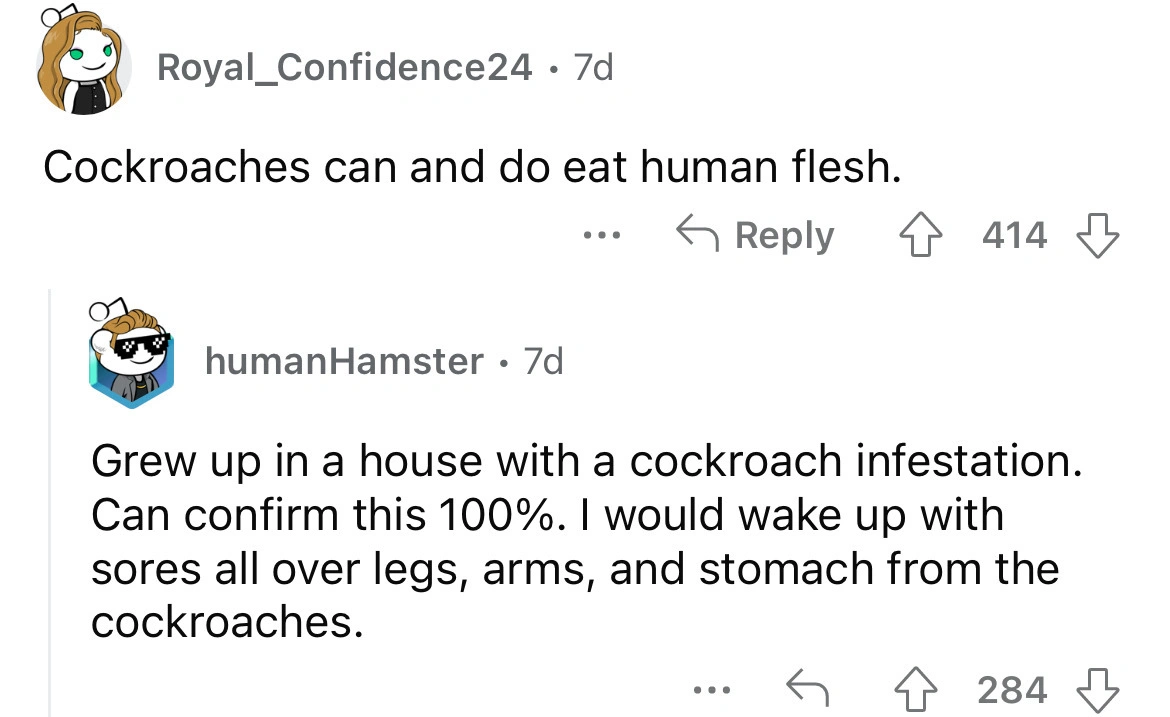Click the 7d timestamp on Royal_Confidence24's comment
This screenshot has width=1170, height=717.
click(x=591, y=68)
